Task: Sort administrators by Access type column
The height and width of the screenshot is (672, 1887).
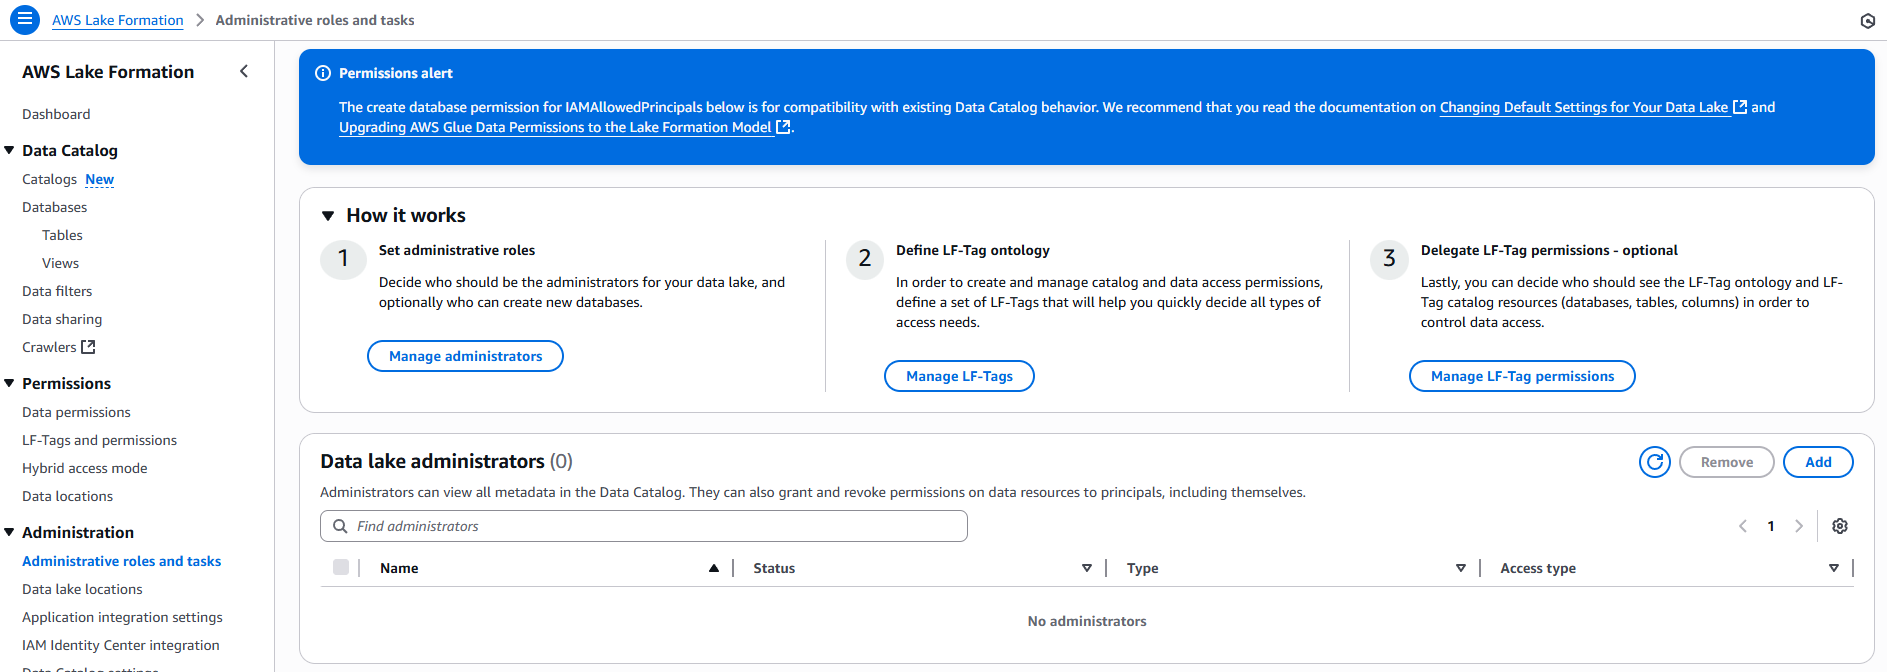Action: (1833, 568)
